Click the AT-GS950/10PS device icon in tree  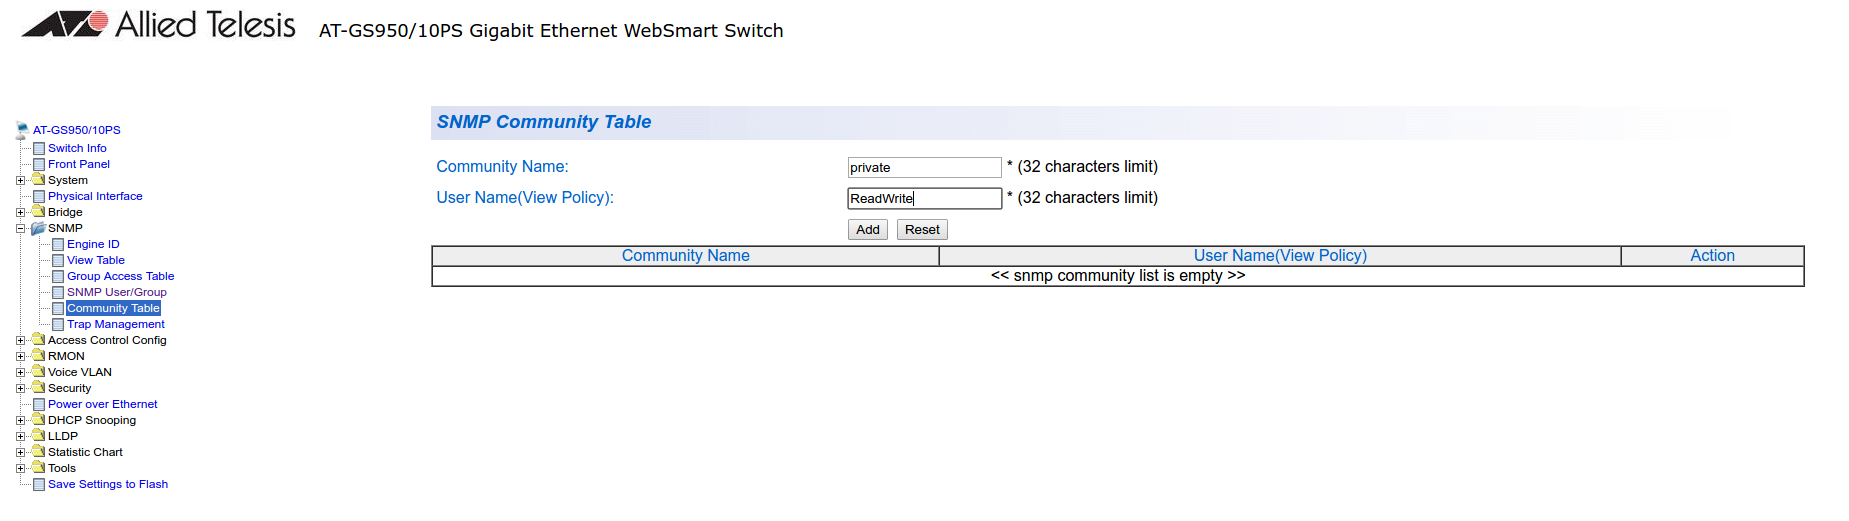point(22,129)
